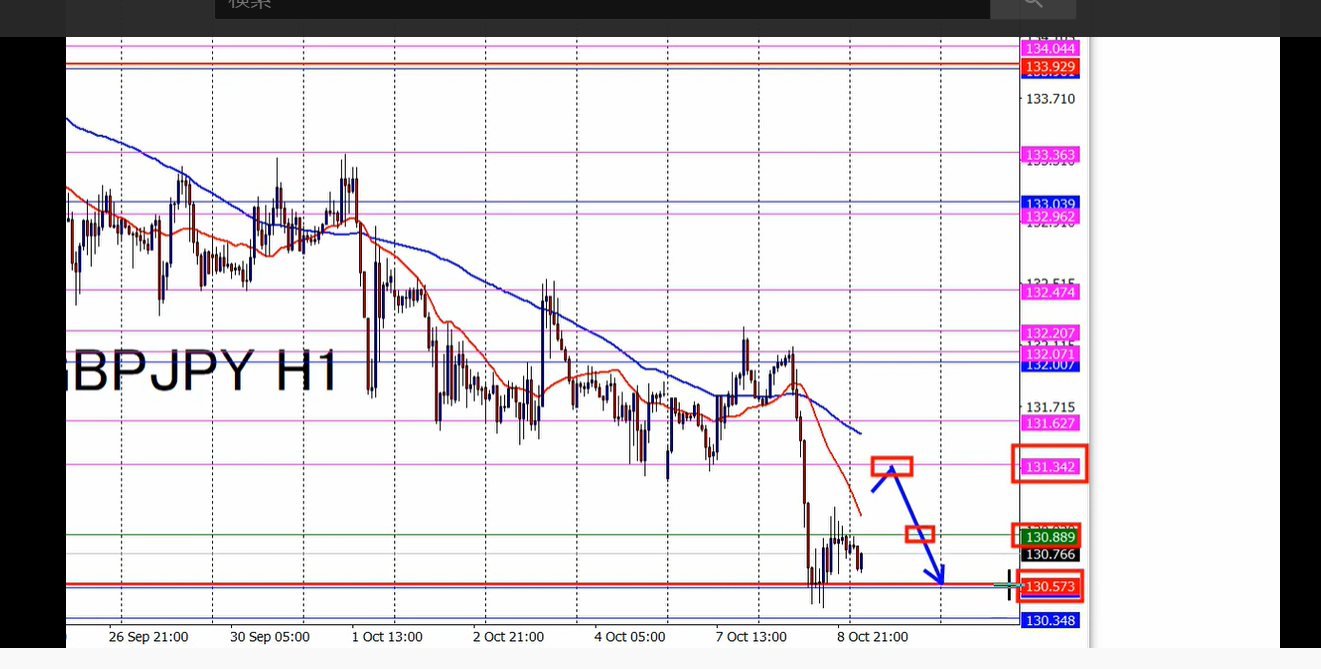Click the 134.044 magenta price label

(1050, 48)
